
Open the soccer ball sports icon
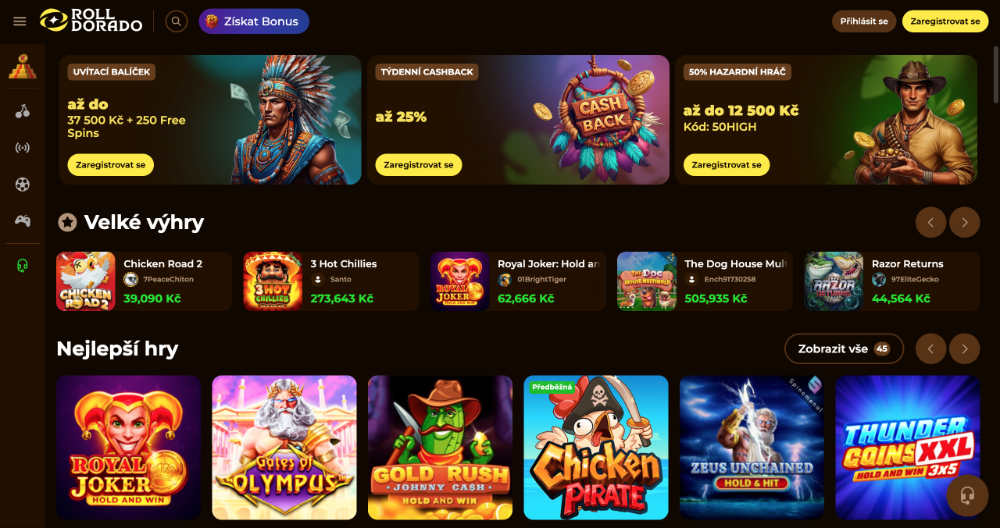tap(22, 184)
